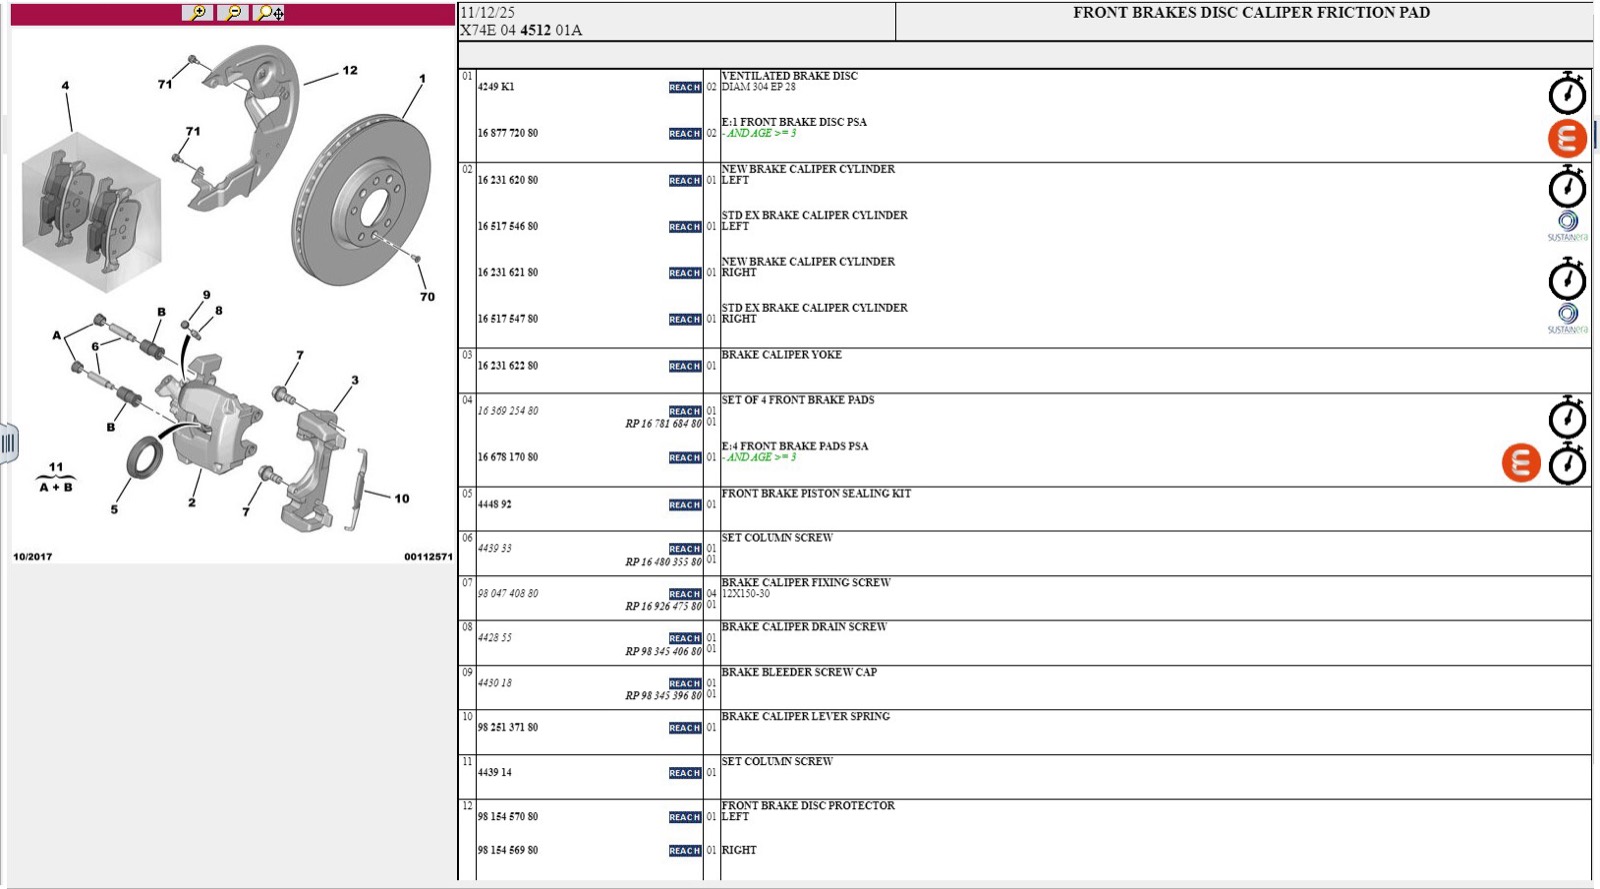Screen dimensions: 1600x889
Task: Zoom in on the parts diagram
Action: click(197, 13)
